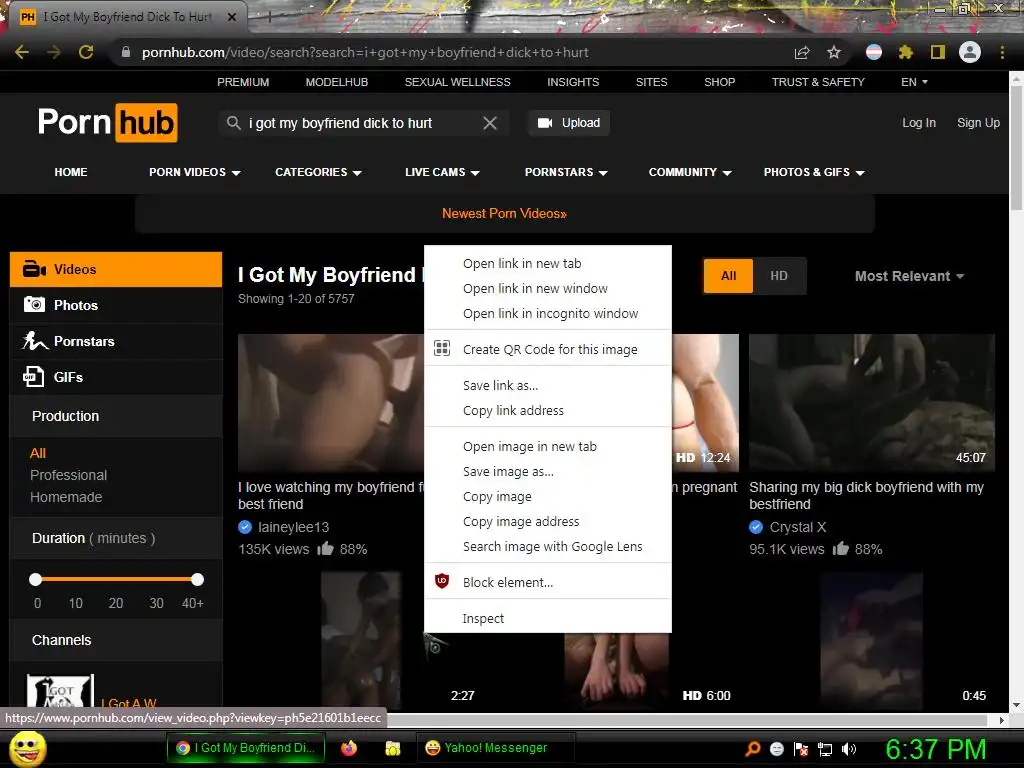The width and height of the screenshot is (1024, 768).
Task: Filter Production by Professional
Action: coord(69,475)
